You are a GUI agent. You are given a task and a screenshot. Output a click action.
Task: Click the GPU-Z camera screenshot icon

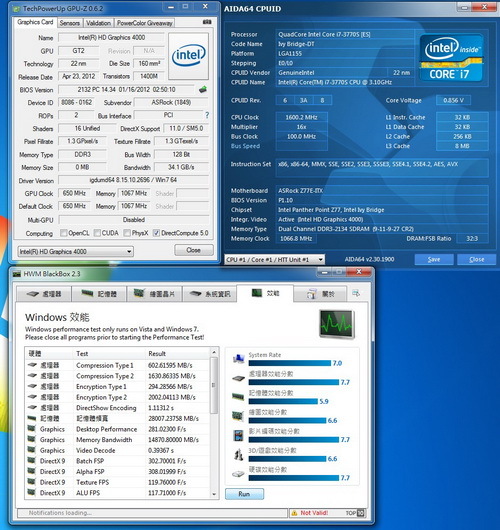[207, 22]
